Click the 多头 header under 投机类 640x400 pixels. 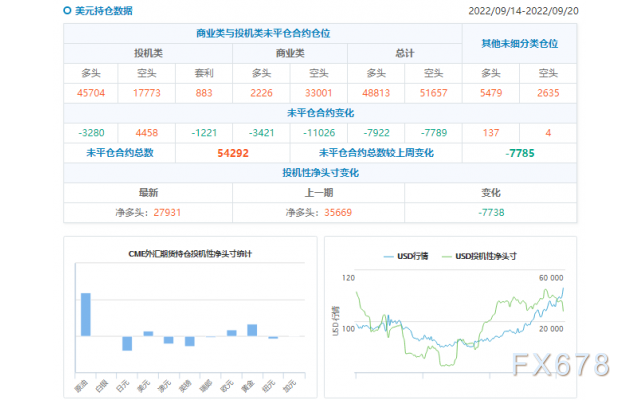pyautogui.click(x=91, y=73)
